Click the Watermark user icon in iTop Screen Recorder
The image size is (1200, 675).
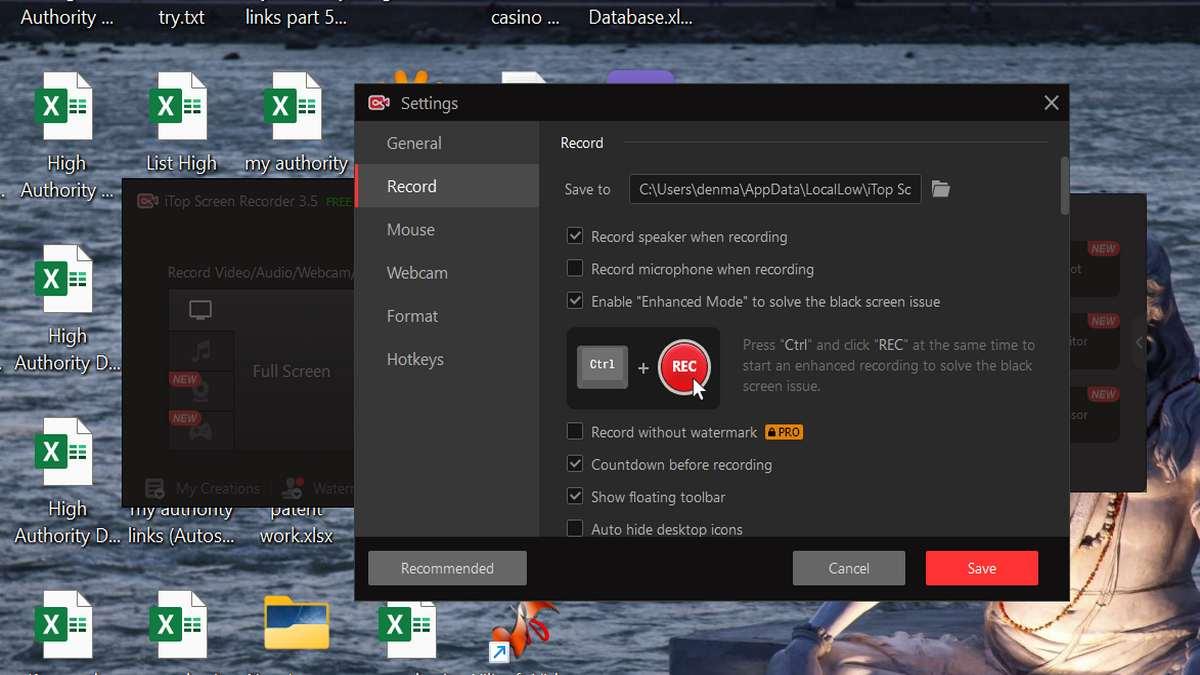pos(293,488)
